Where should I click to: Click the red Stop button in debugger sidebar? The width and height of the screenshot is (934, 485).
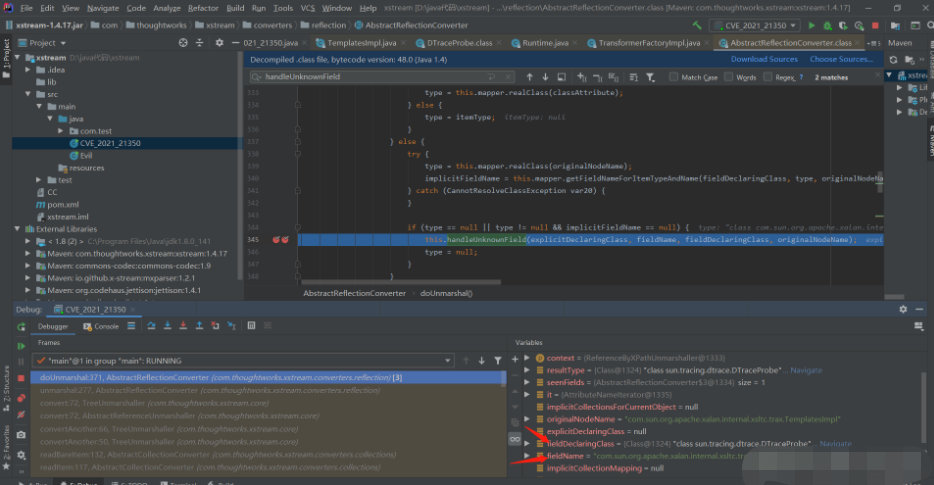tap(20, 378)
